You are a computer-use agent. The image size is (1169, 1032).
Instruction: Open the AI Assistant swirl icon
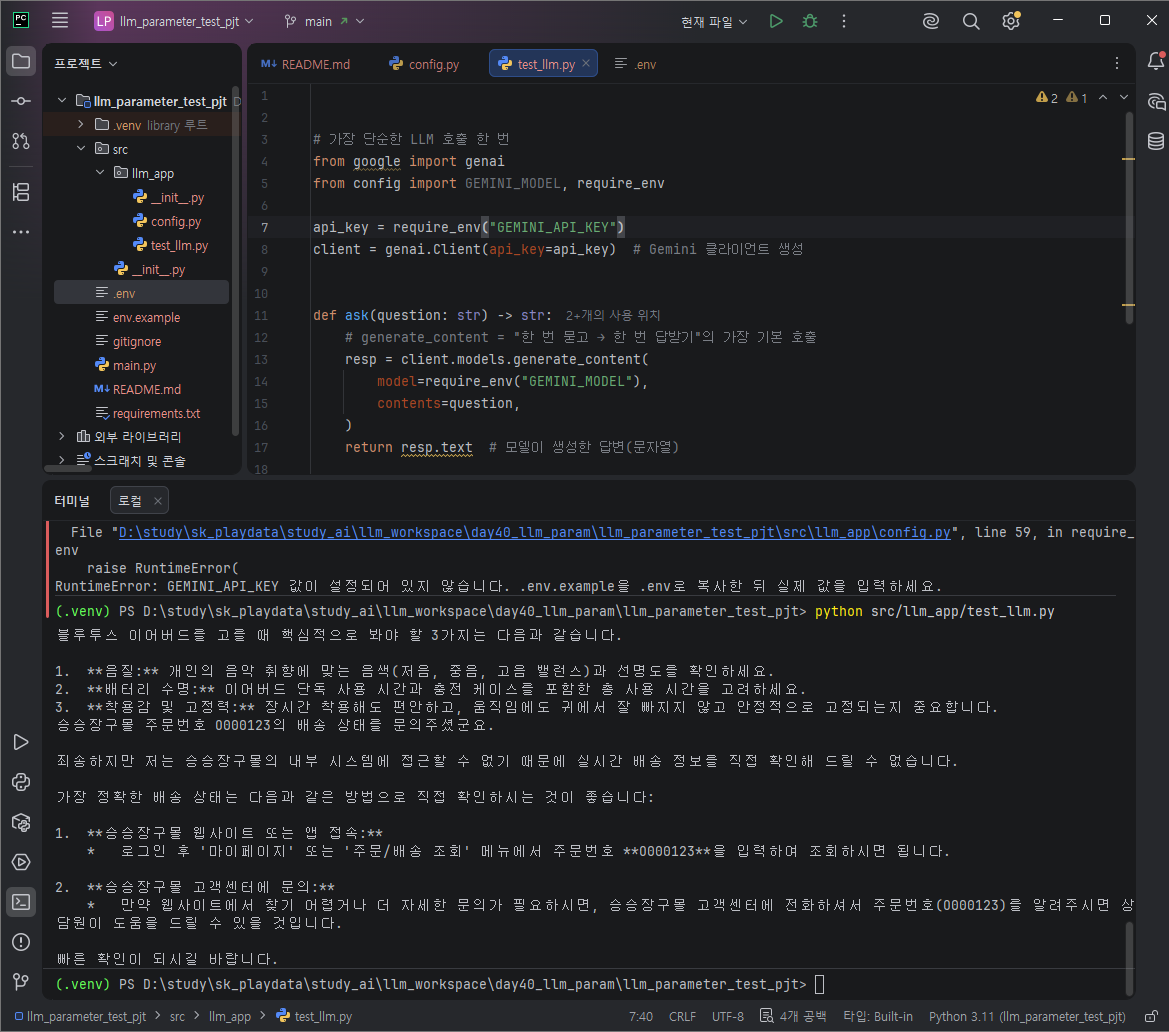930,21
